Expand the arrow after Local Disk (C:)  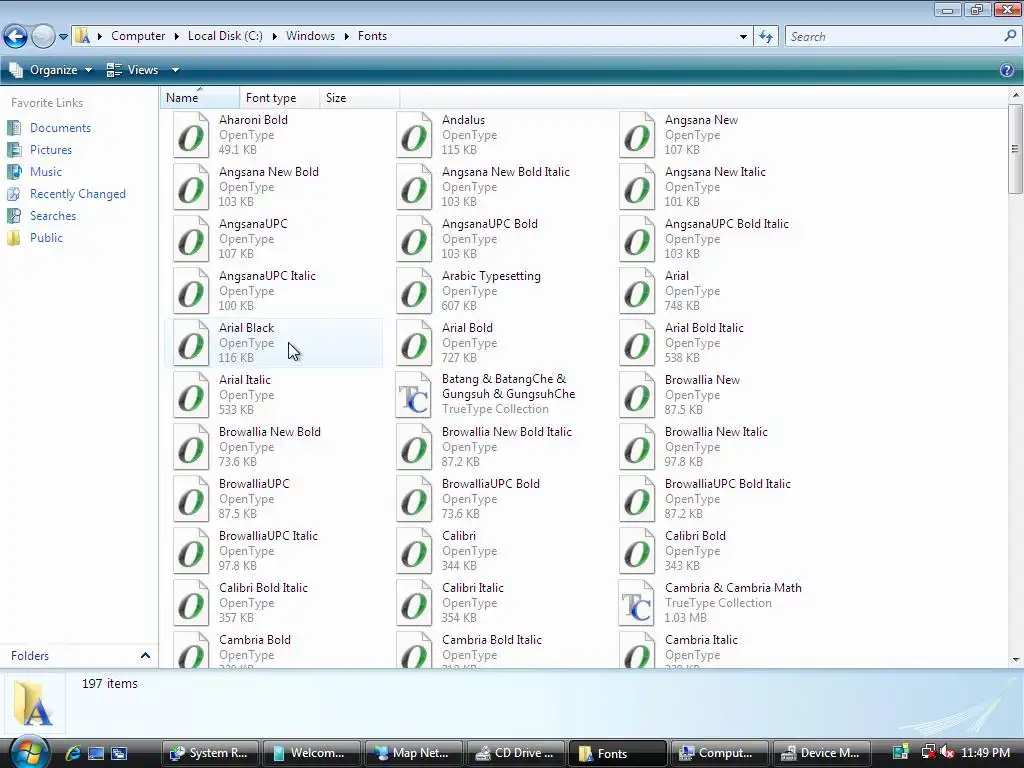click(274, 36)
